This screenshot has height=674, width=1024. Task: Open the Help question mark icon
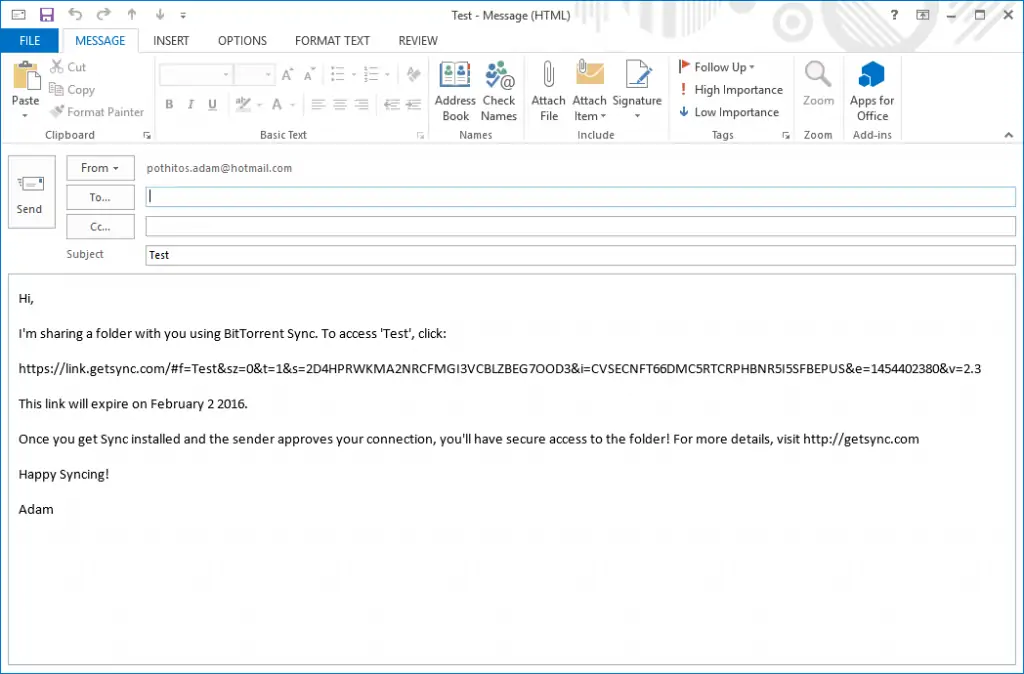pos(894,15)
